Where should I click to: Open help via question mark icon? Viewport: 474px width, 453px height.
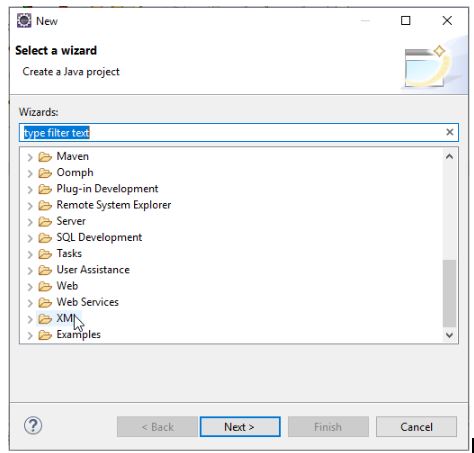coord(33,426)
